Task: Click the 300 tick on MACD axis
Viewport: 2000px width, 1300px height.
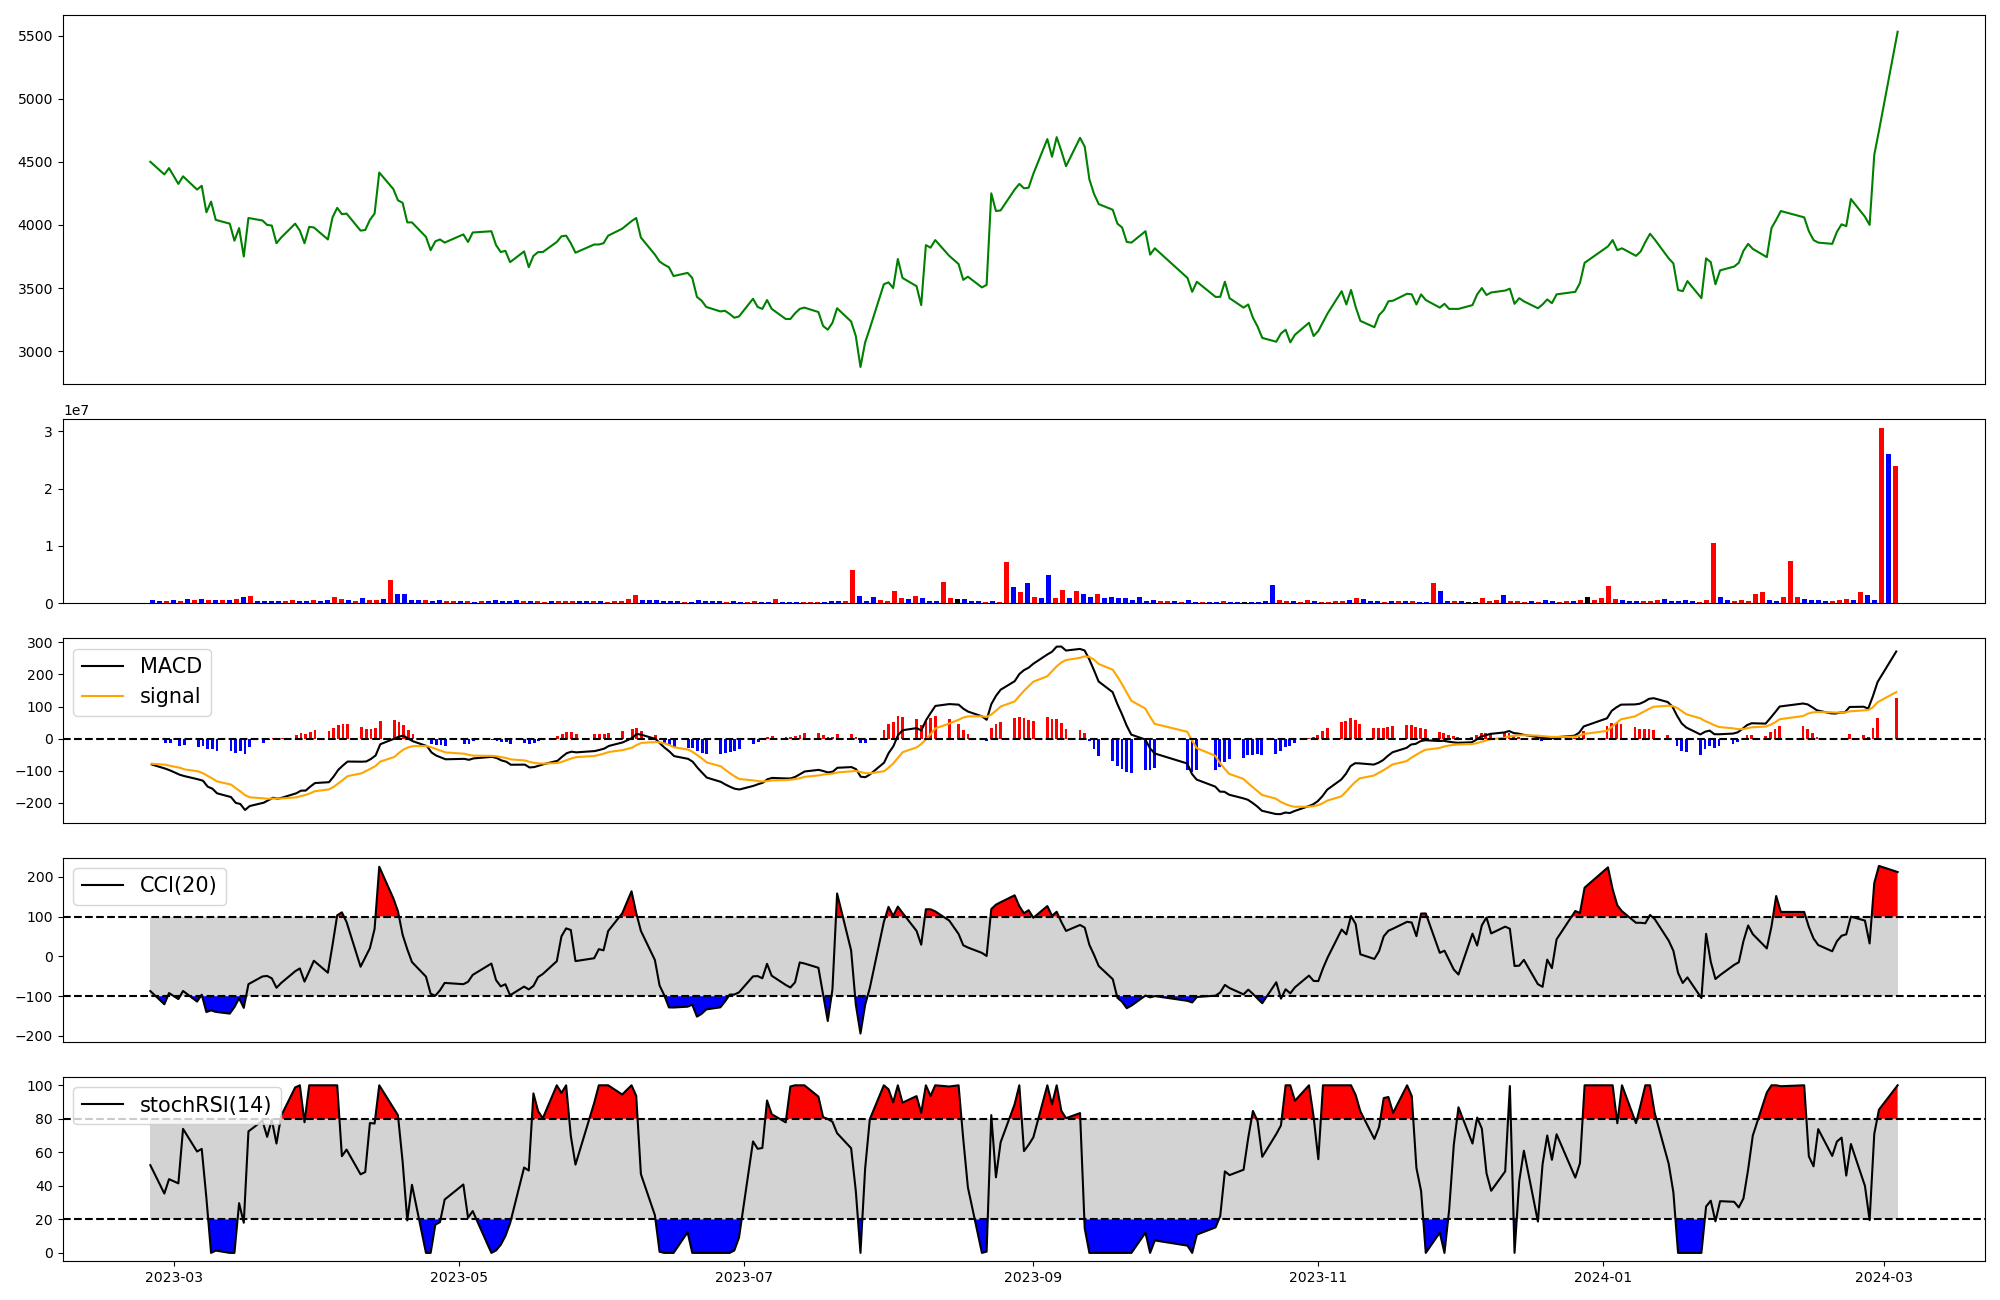Action: pos(41,643)
